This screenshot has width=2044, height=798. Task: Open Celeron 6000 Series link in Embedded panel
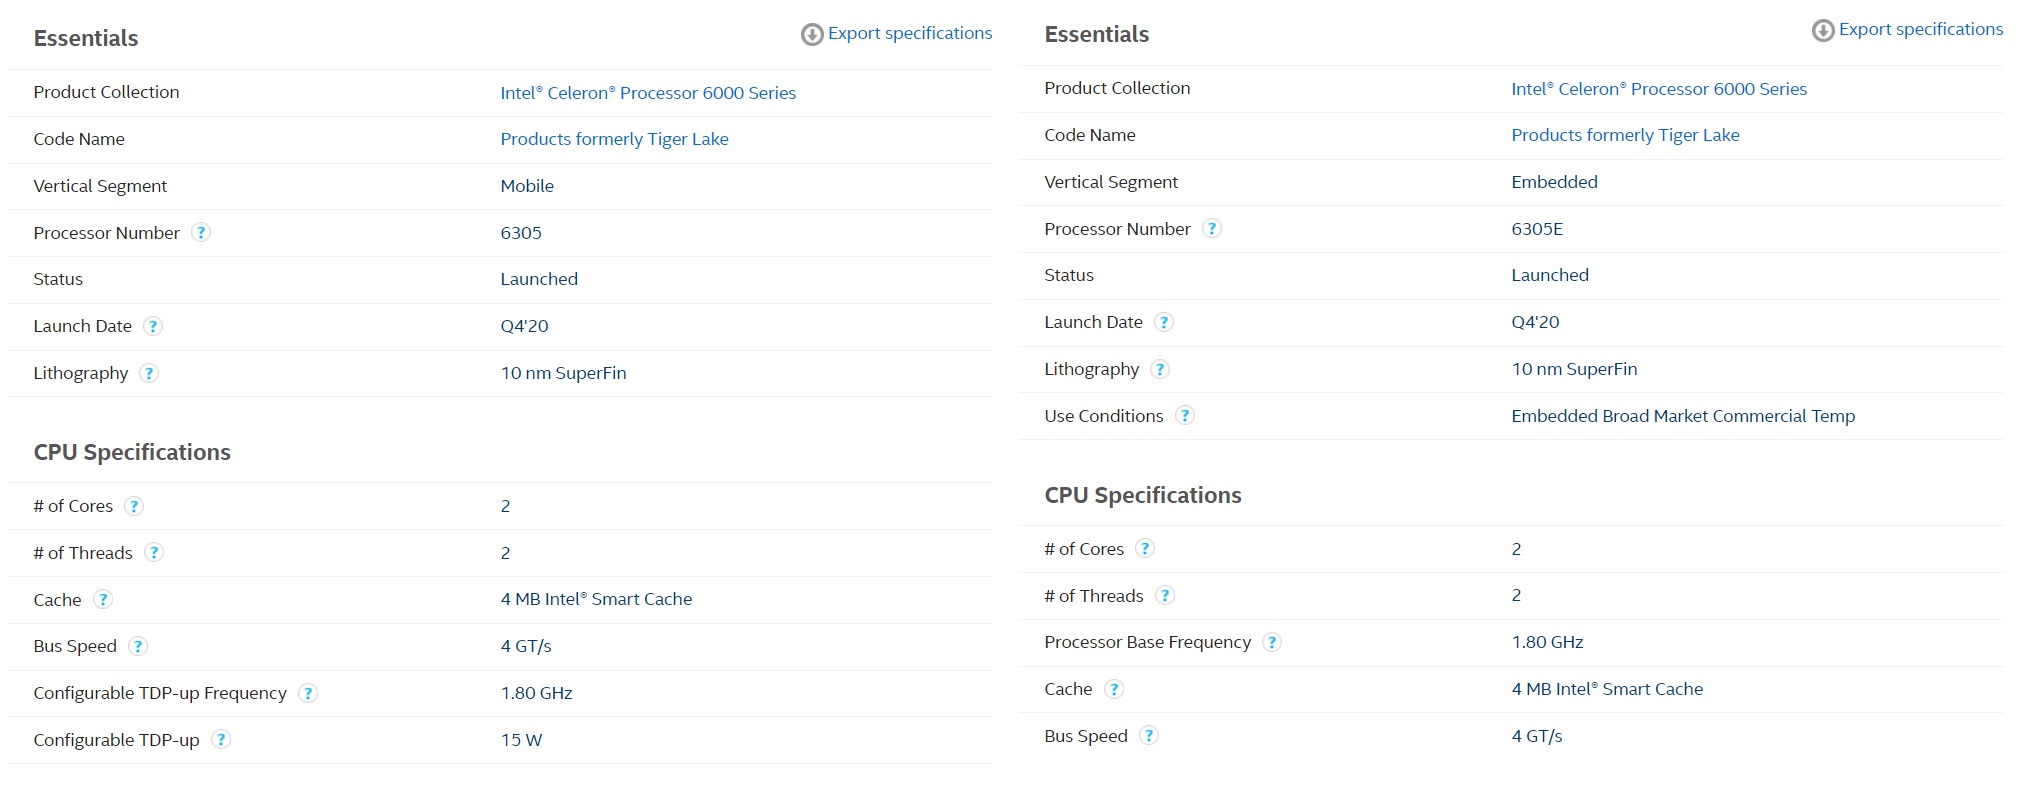1659,89
